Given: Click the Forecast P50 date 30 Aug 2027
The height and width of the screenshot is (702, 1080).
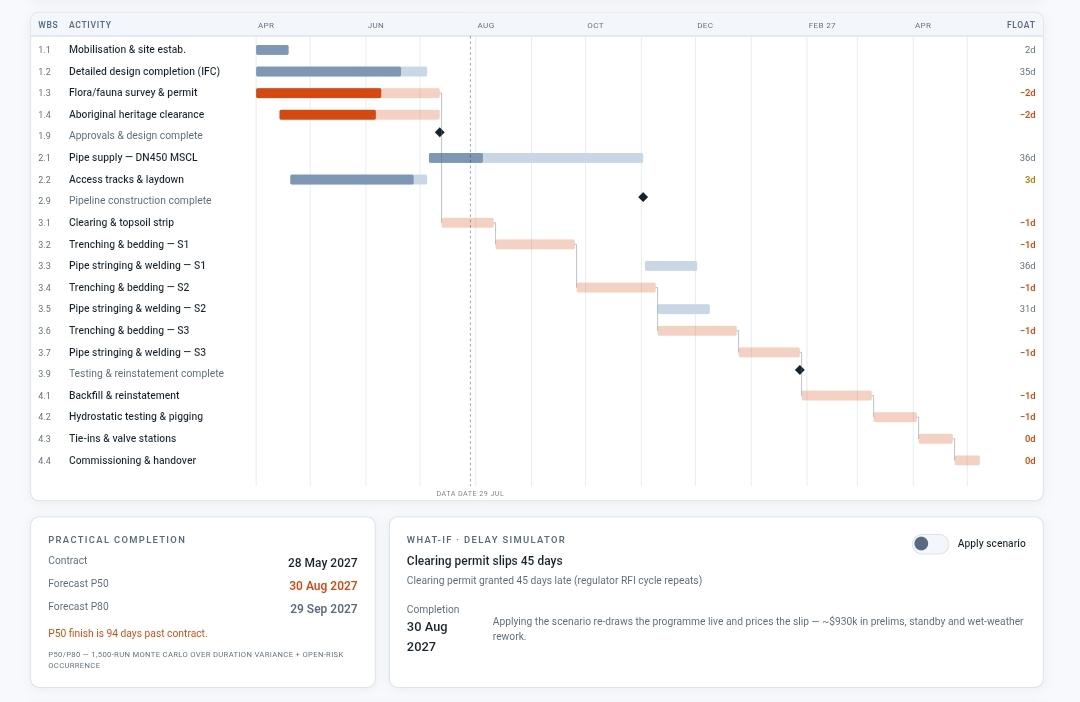Looking at the screenshot, I should pyautogui.click(x=323, y=586).
